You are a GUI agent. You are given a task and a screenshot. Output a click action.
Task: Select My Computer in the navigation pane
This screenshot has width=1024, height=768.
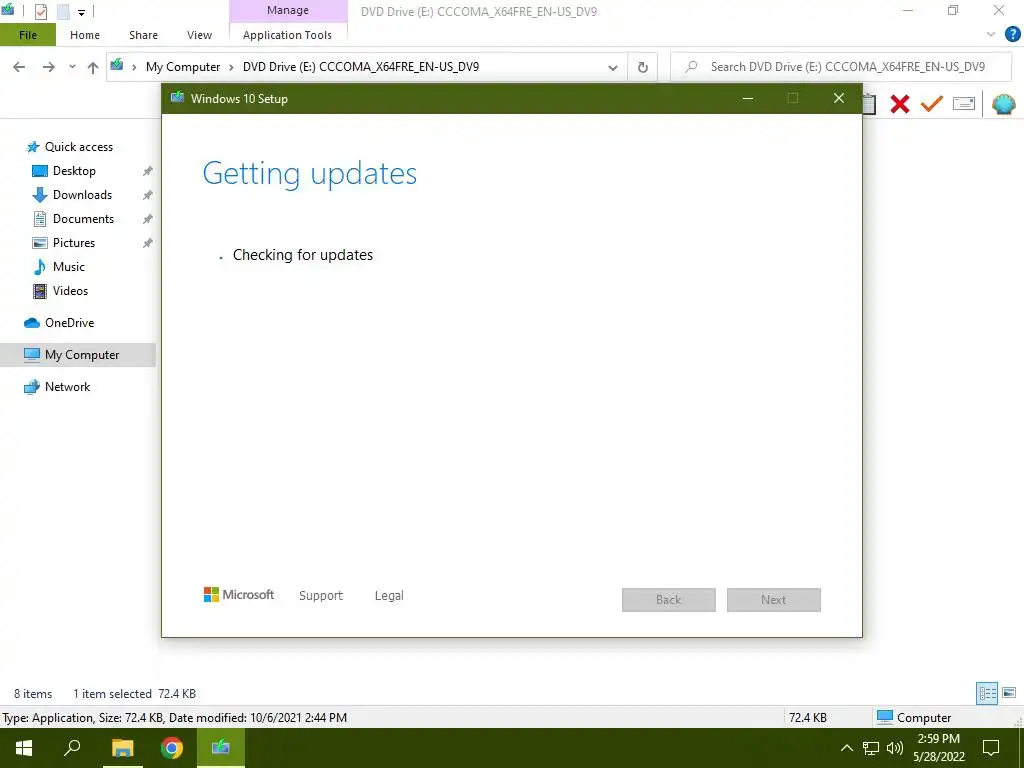coord(78,355)
